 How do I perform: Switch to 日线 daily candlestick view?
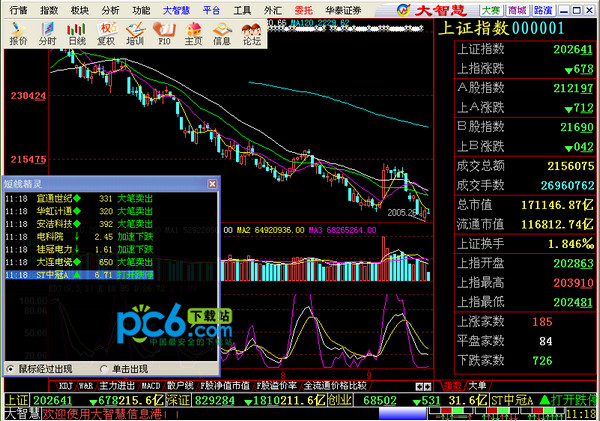pyautogui.click(x=76, y=34)
